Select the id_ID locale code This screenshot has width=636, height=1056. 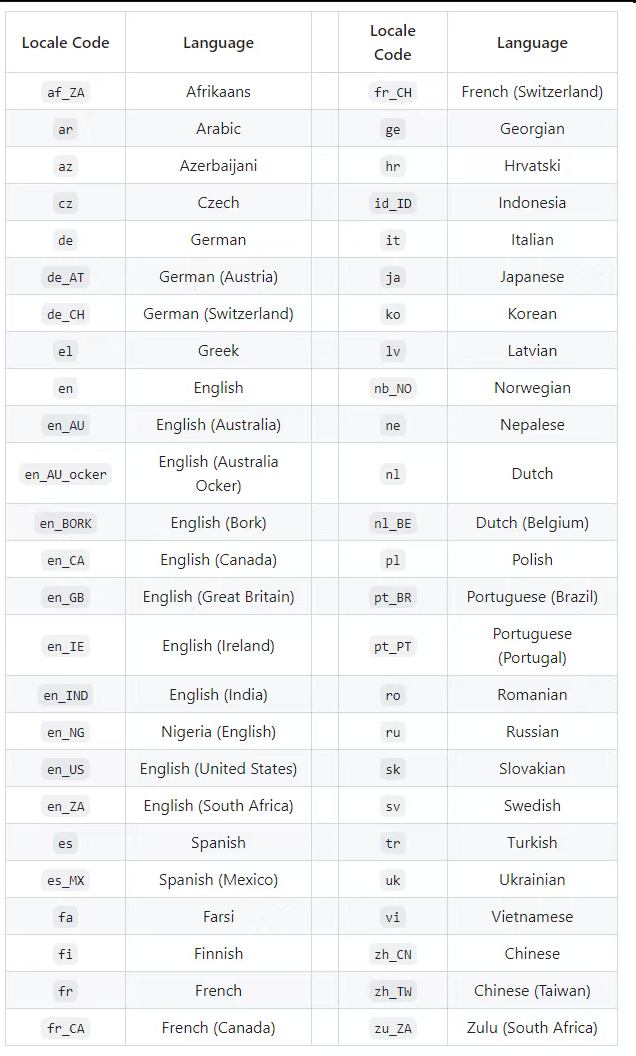[392, 203]
